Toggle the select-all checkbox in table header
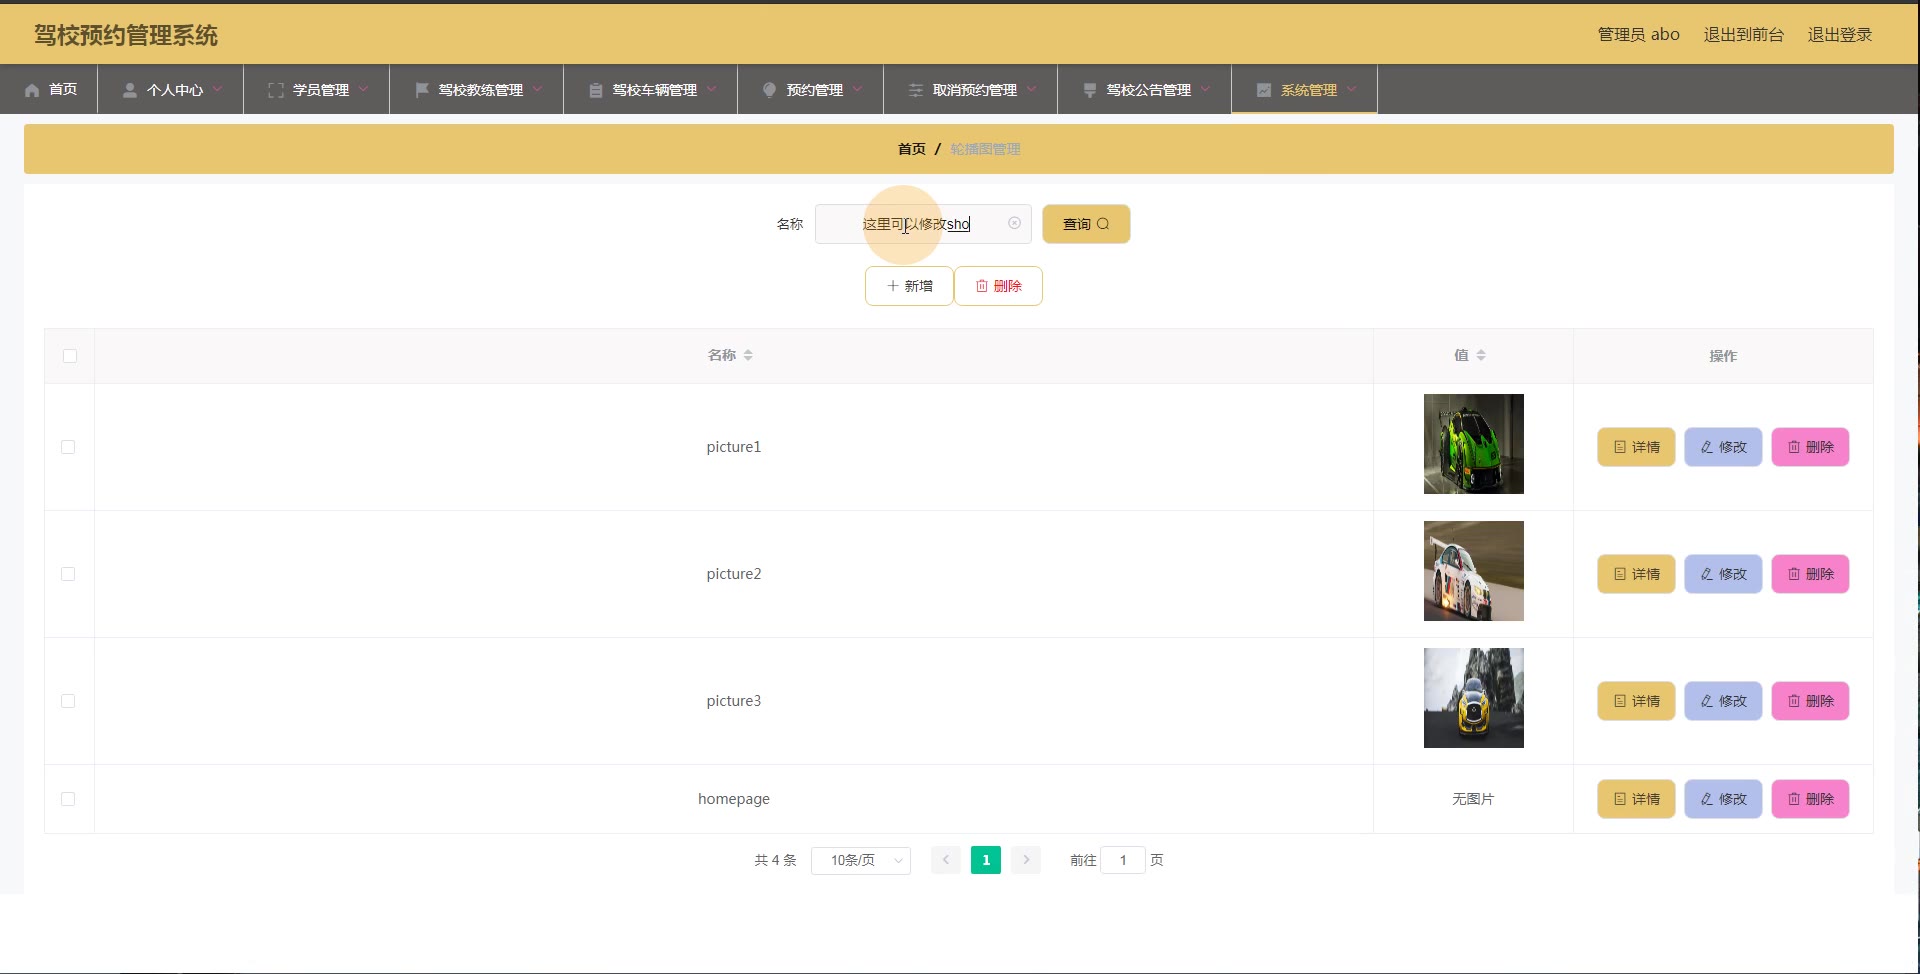This screenshot has height=974, width=1920. pos(70,356)
